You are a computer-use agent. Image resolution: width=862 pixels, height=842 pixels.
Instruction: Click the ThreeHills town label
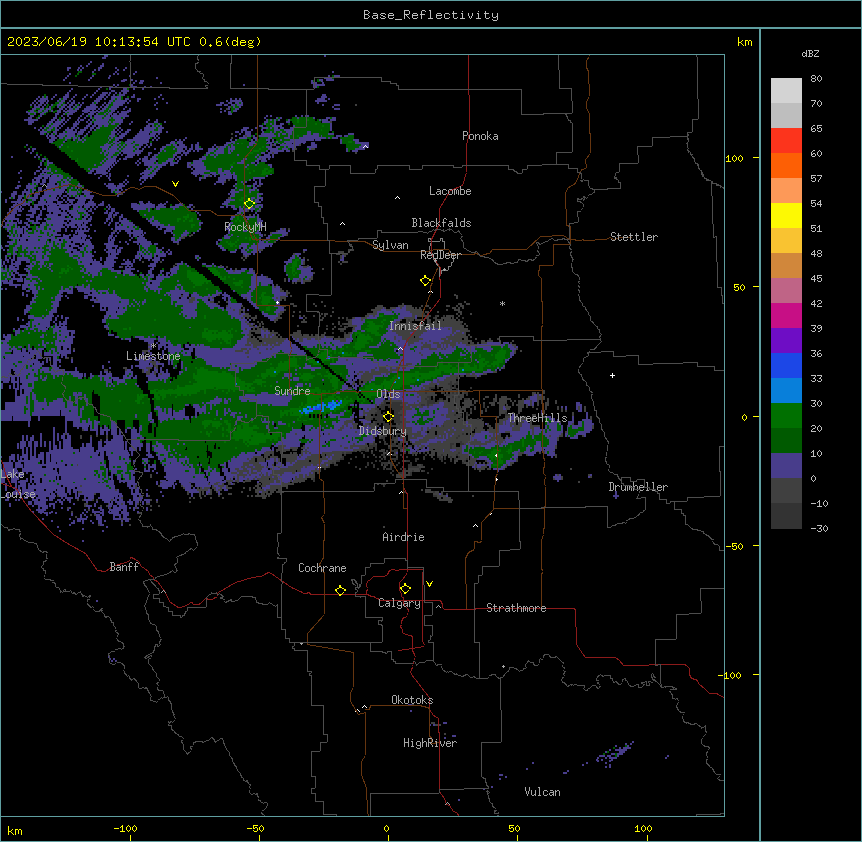point(537,418)
